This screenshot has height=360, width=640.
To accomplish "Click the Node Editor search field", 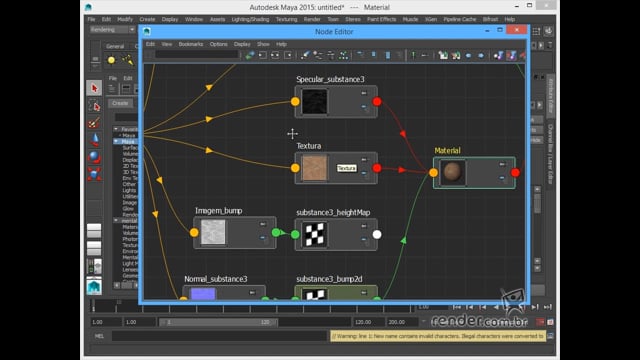I will pos(197,55).
